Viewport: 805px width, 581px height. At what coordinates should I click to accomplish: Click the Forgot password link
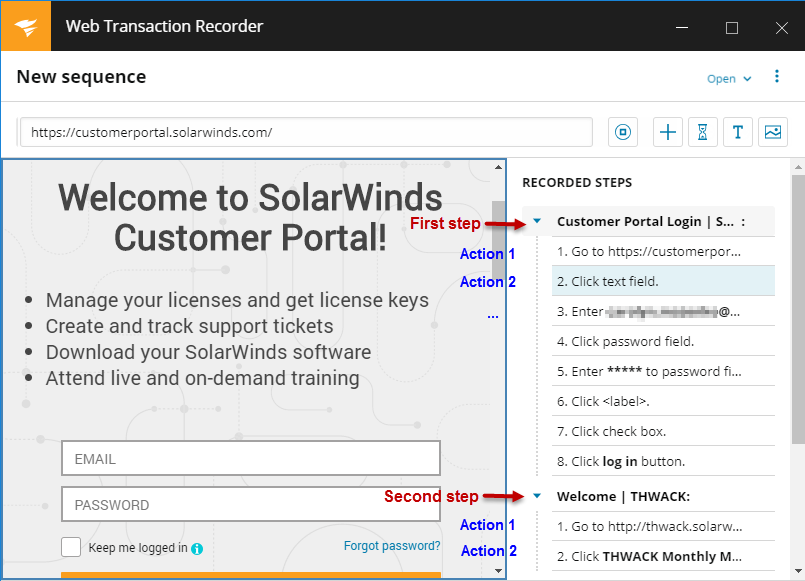[x=391, y=546]
